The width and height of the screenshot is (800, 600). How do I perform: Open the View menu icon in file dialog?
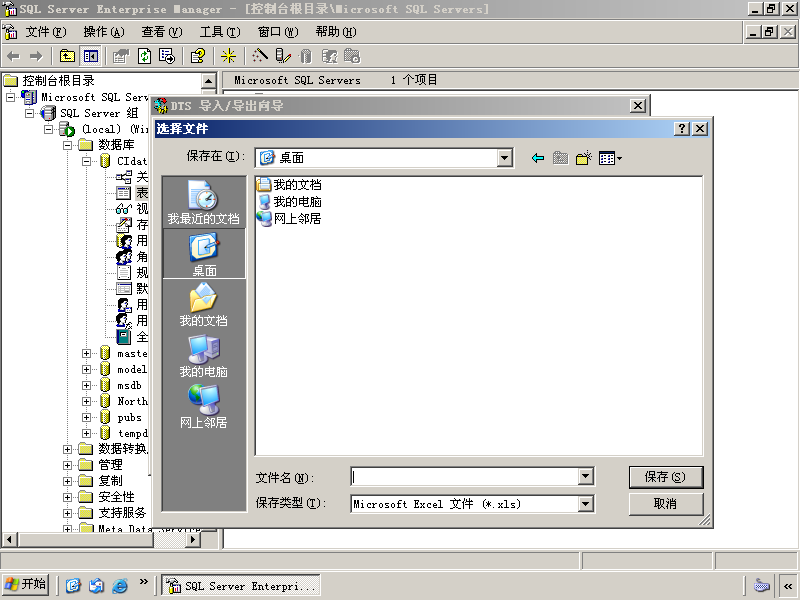point(610,158)
